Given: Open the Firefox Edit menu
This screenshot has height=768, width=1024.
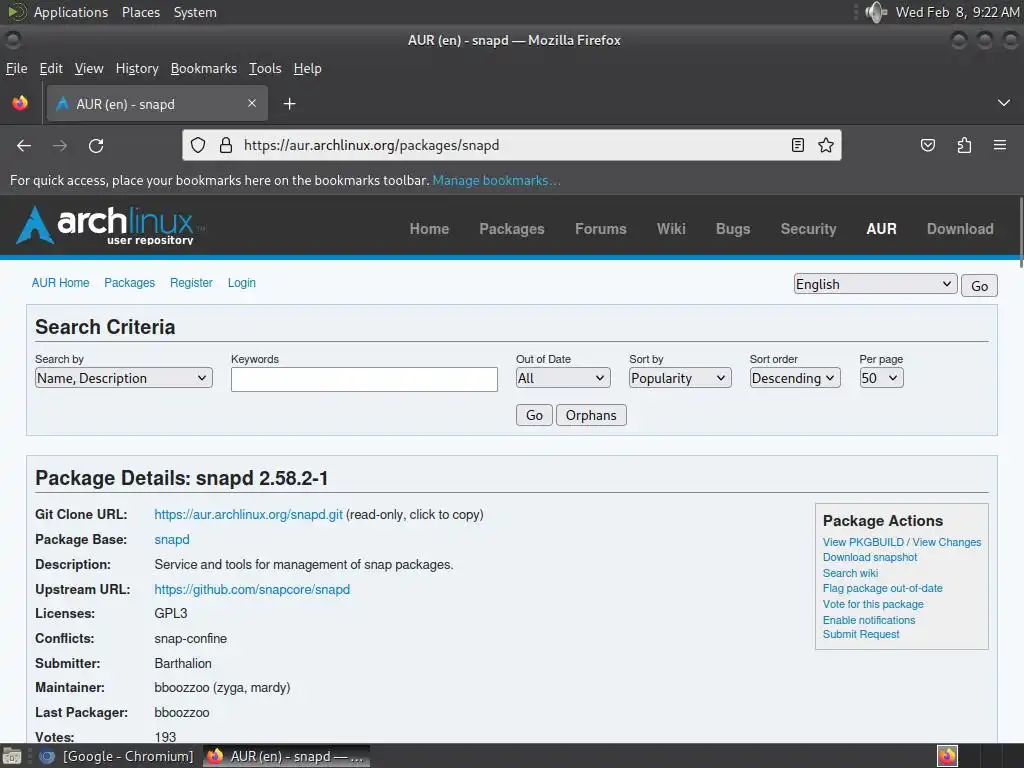Looking at the screenshot, I should coord(51,69).
